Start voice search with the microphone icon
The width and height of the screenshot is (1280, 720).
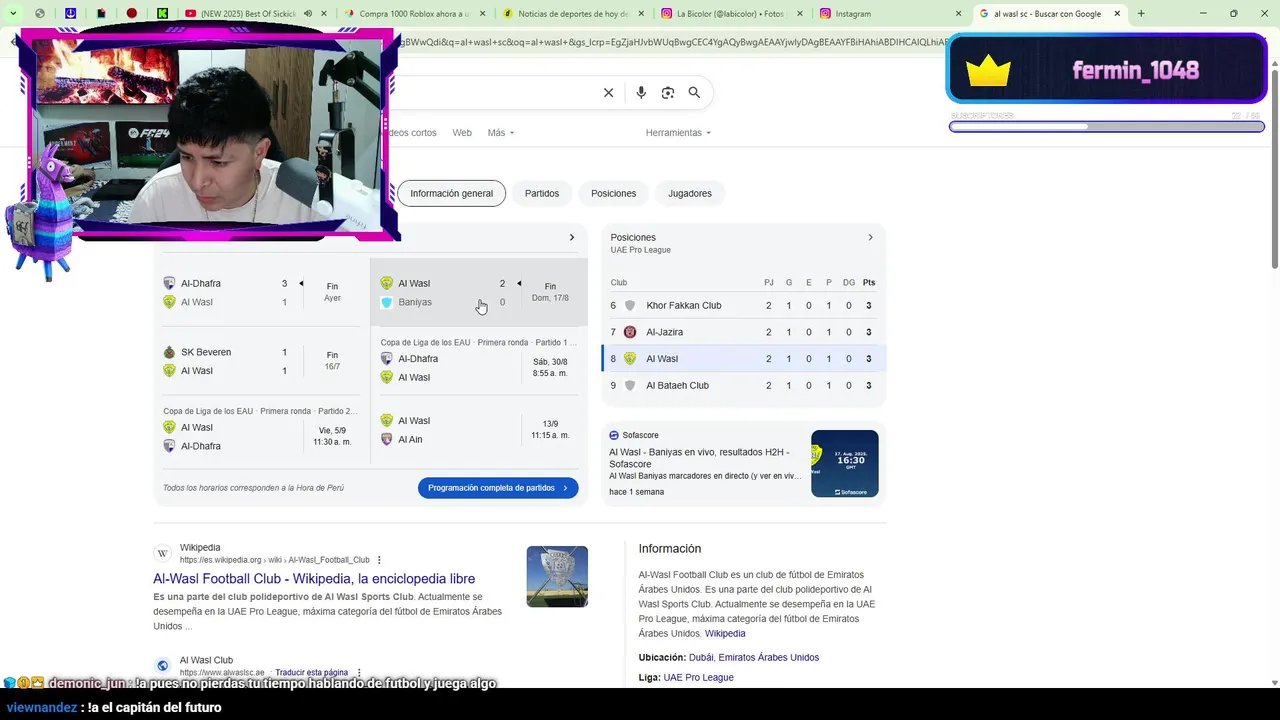(641, 93)
